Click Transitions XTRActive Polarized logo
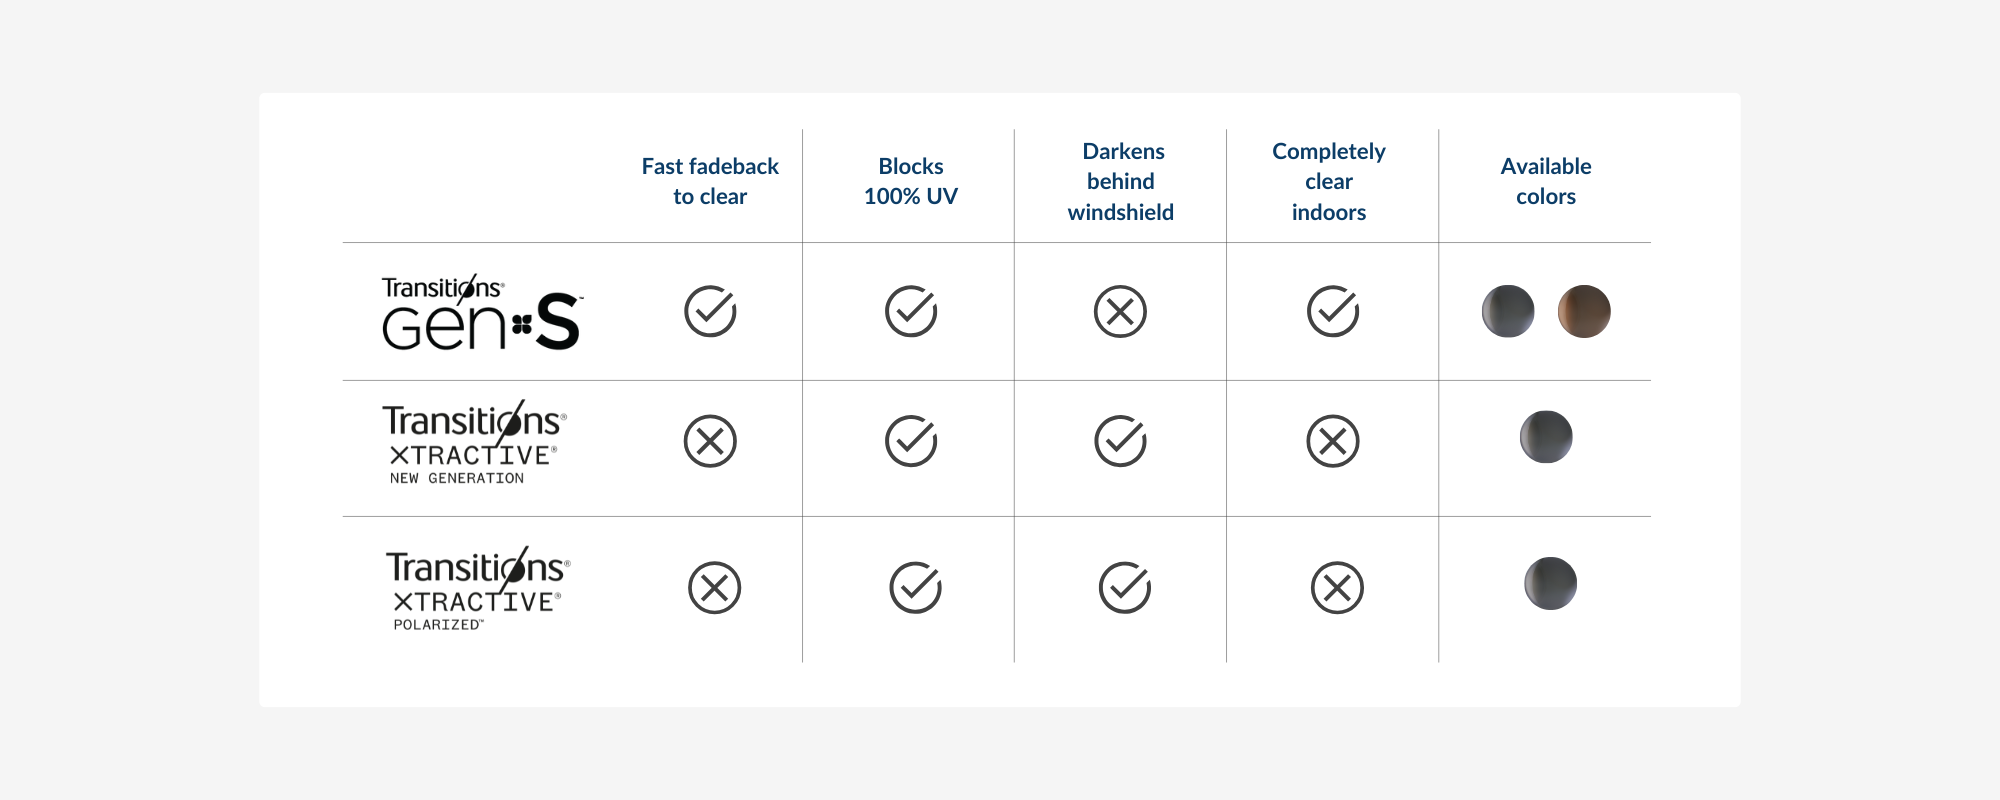 tap(478, 589)
